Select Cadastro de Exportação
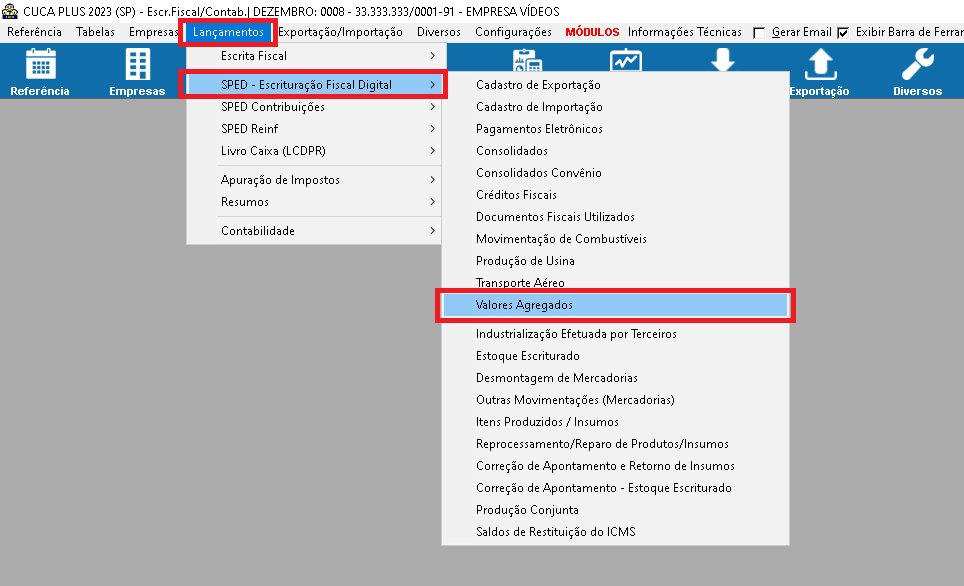The width and height of the screenshot is (964, 586). [x=615, y=85]
